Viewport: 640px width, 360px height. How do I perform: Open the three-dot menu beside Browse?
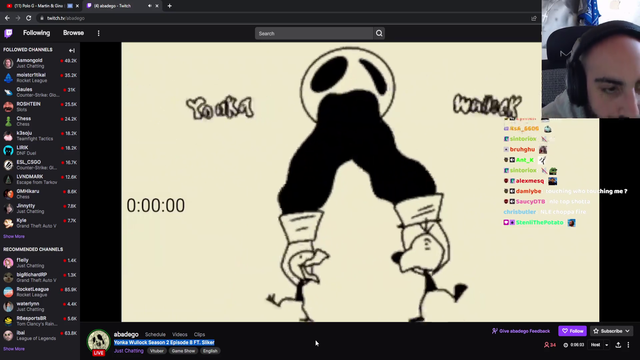click(x=98, y=33)
